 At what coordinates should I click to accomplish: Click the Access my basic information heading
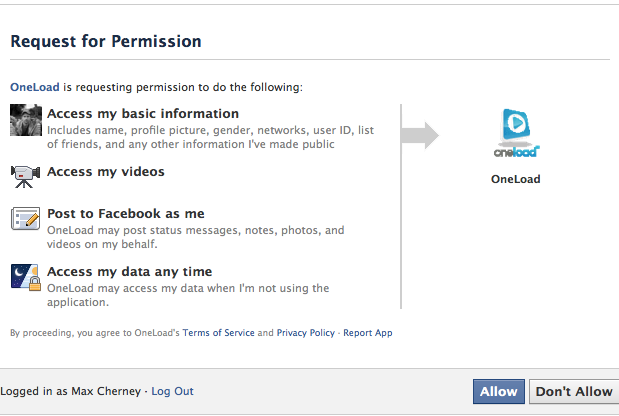[x=143, y=114]
